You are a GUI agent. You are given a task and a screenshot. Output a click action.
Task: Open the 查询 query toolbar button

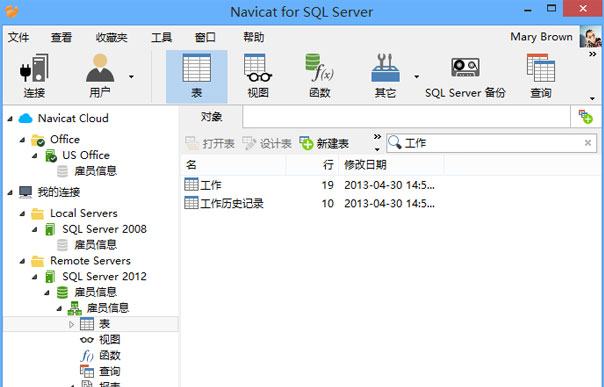541,77
